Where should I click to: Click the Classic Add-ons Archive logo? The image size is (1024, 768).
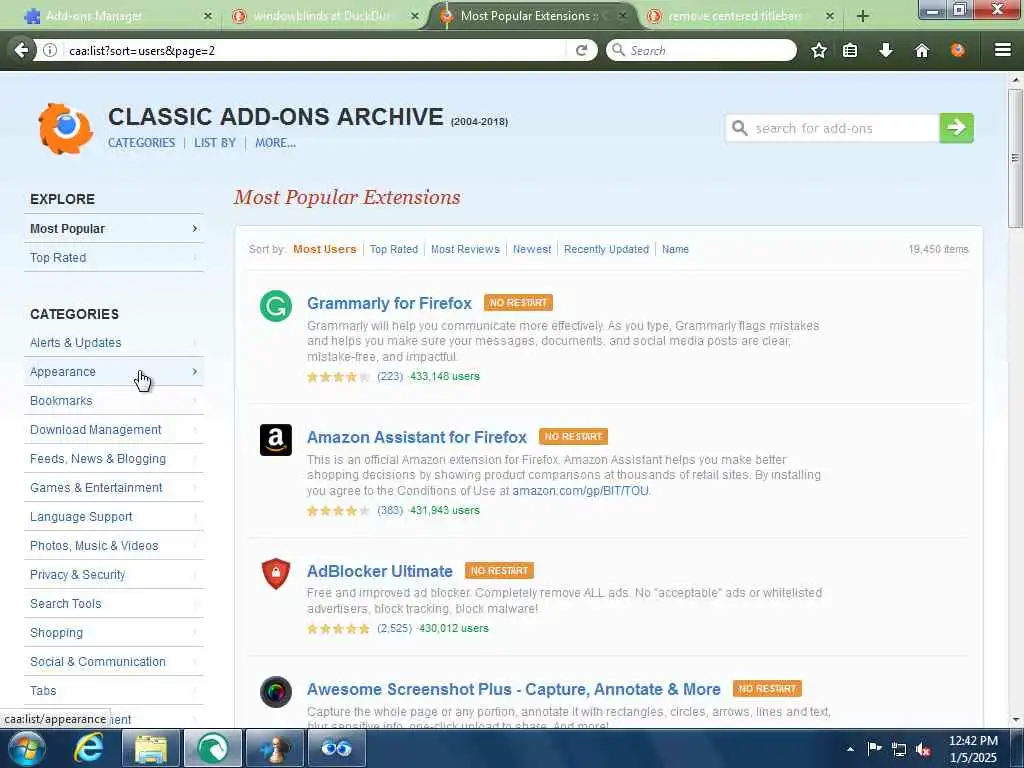tap(65, 129)
